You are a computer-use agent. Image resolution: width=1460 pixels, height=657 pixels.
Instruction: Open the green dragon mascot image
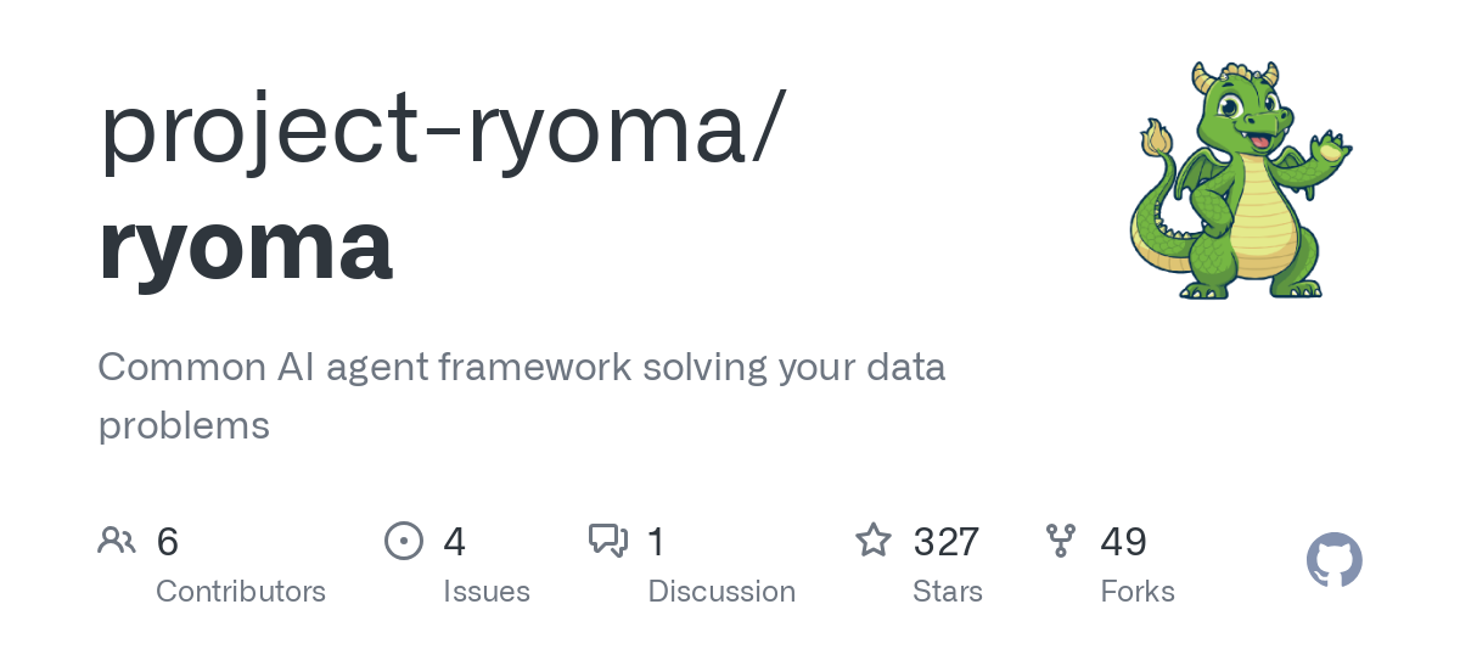coord(1239,181)
